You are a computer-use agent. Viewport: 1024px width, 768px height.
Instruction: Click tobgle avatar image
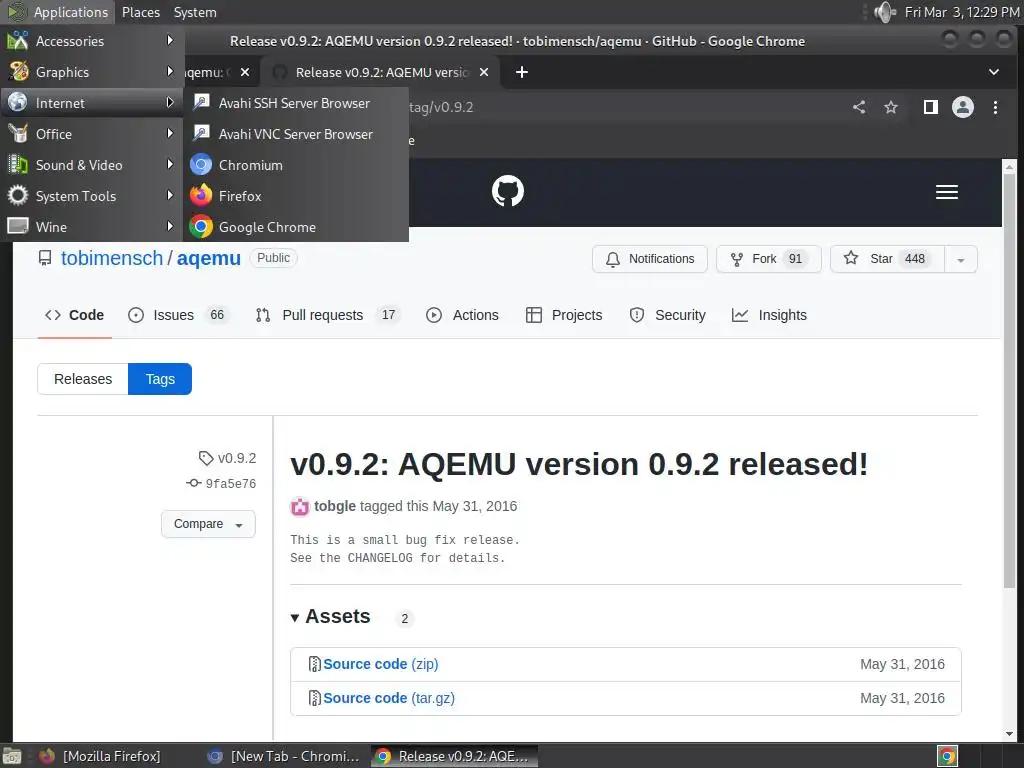[300, 506]
